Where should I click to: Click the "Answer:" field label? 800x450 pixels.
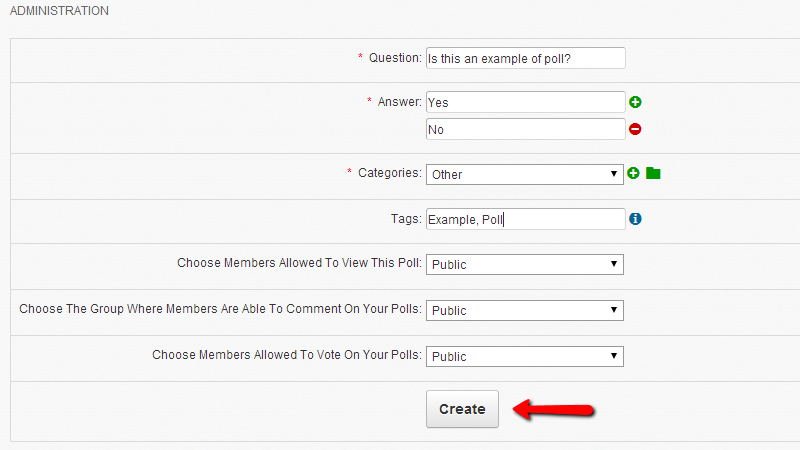point(400,102)
